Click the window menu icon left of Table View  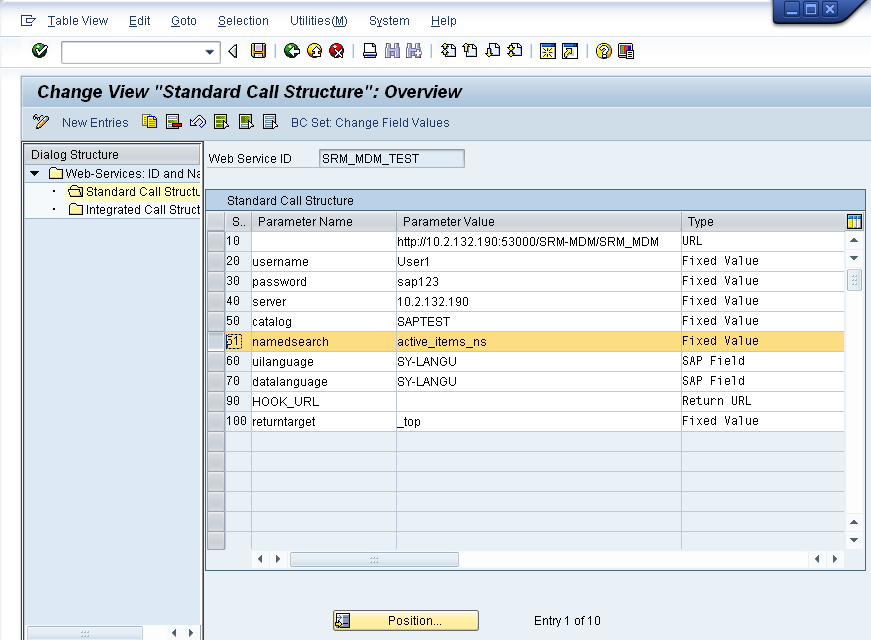coord(28,21)
